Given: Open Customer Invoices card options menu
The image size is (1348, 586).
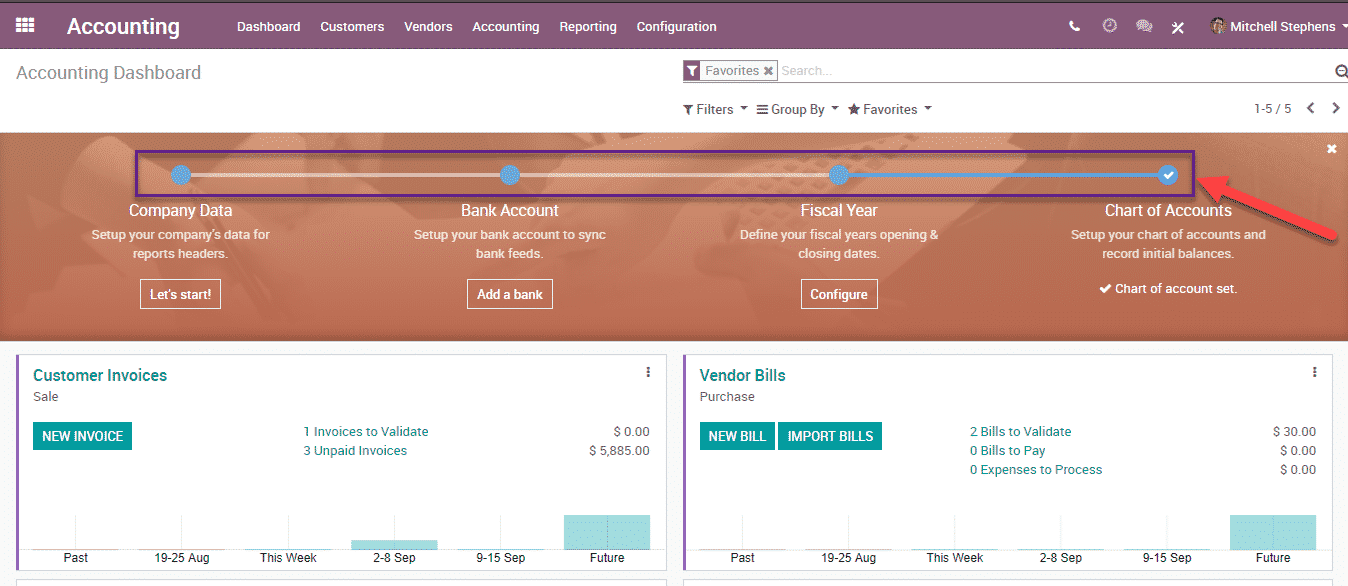Looking at the screenshot, I should [648, 372].
